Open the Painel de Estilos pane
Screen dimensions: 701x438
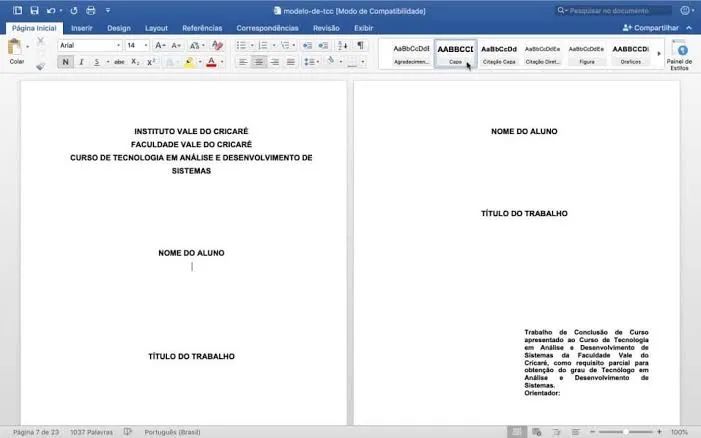[x=679, y=54]
